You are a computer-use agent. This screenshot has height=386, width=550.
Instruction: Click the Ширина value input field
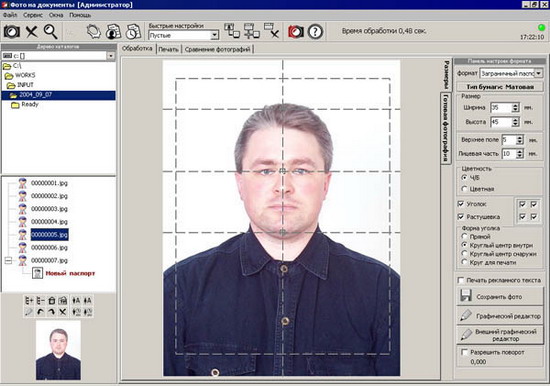[501, 107]
